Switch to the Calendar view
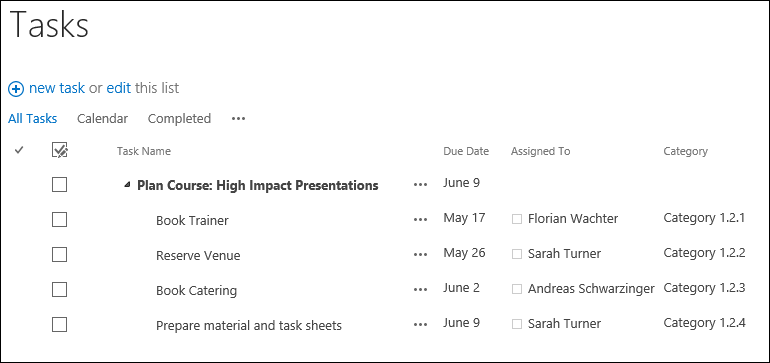770x363 pixels. pos(103,119)
